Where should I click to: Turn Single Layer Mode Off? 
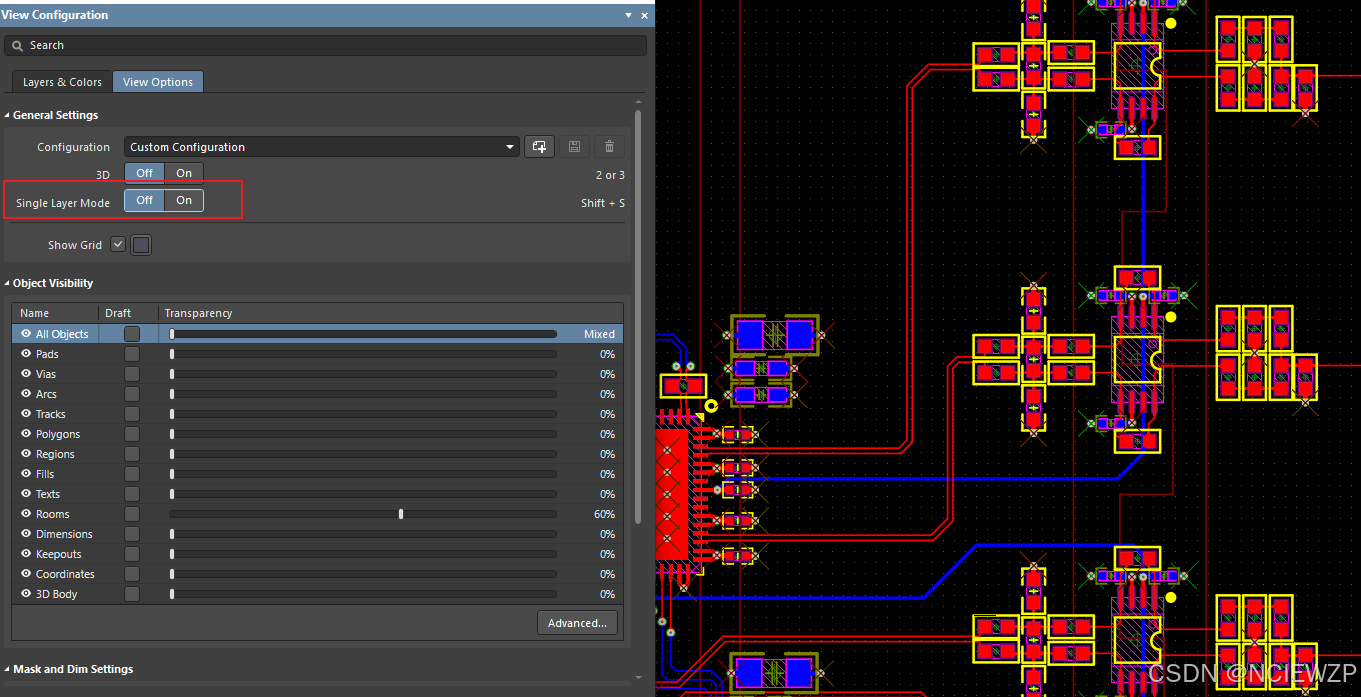pyautogui.click(x=145, y=201)
